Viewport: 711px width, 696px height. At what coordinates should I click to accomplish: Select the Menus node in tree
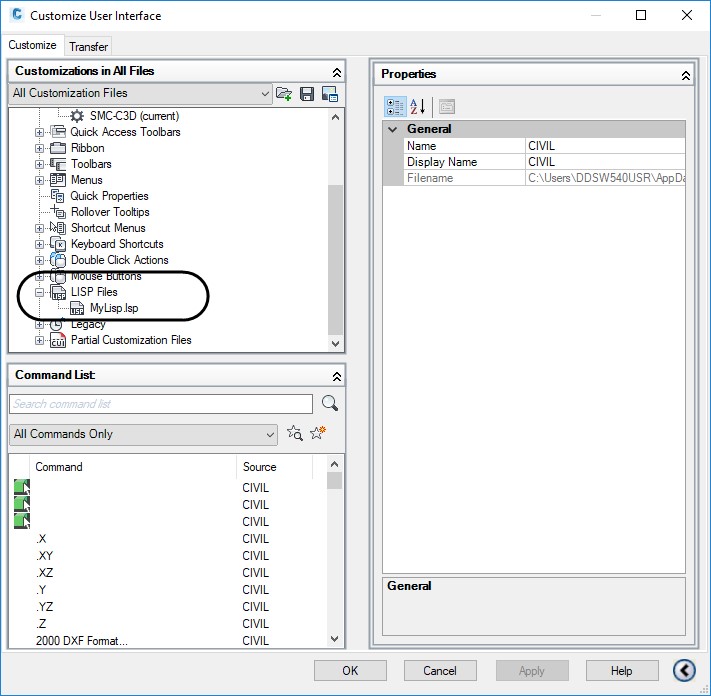tap(87, 180)
